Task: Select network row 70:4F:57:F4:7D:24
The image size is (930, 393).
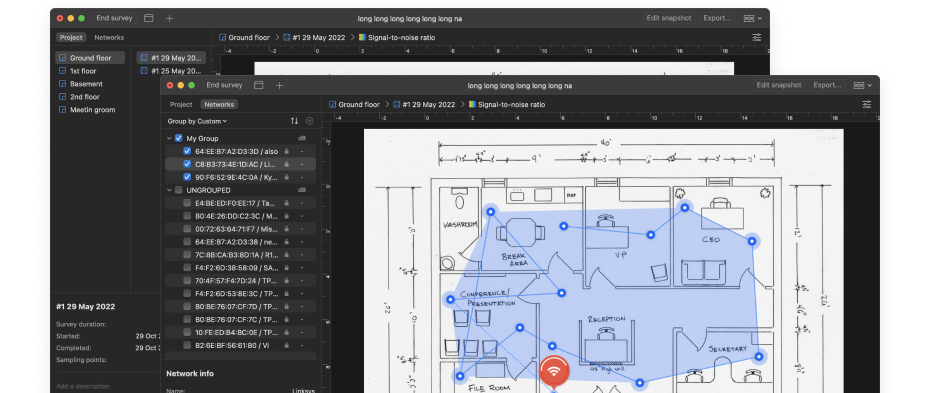Action: click(x=241, y=280)
